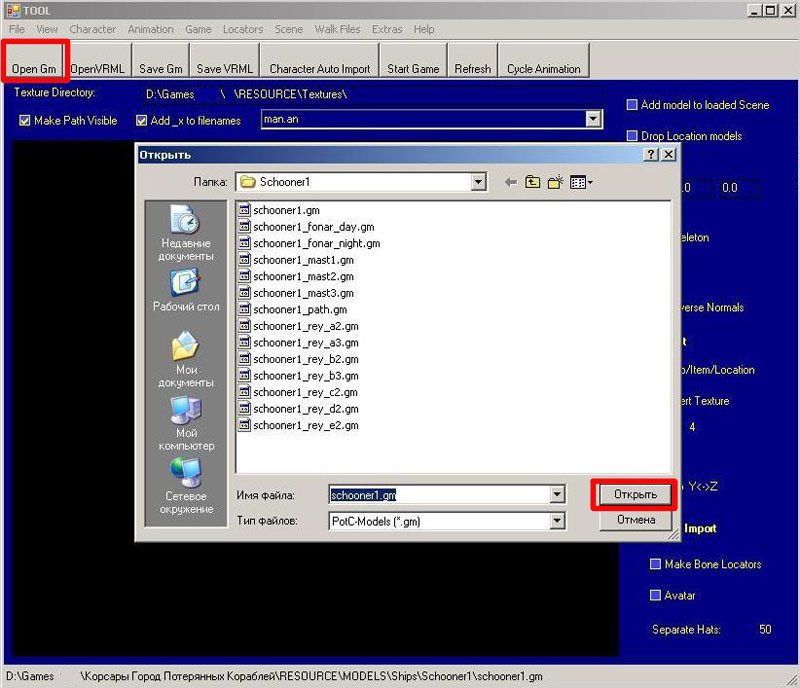Expand the Schooner1 folder dropdown

tap(478, 182)
